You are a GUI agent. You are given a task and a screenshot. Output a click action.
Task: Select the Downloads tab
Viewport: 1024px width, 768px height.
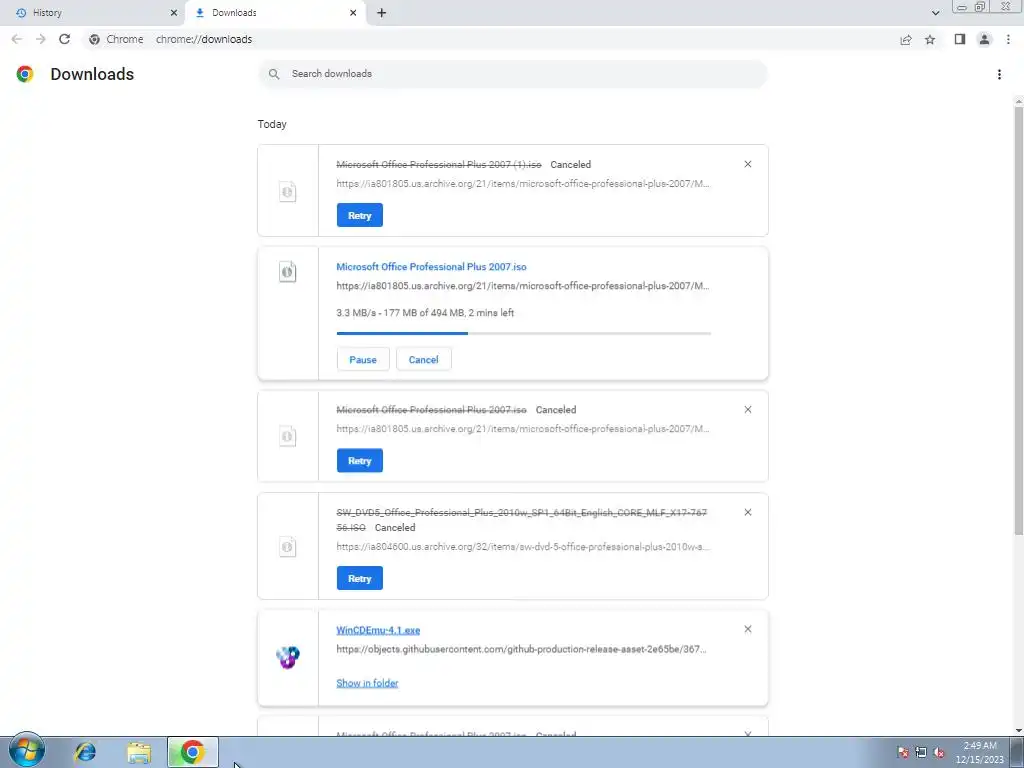[276, 12]
